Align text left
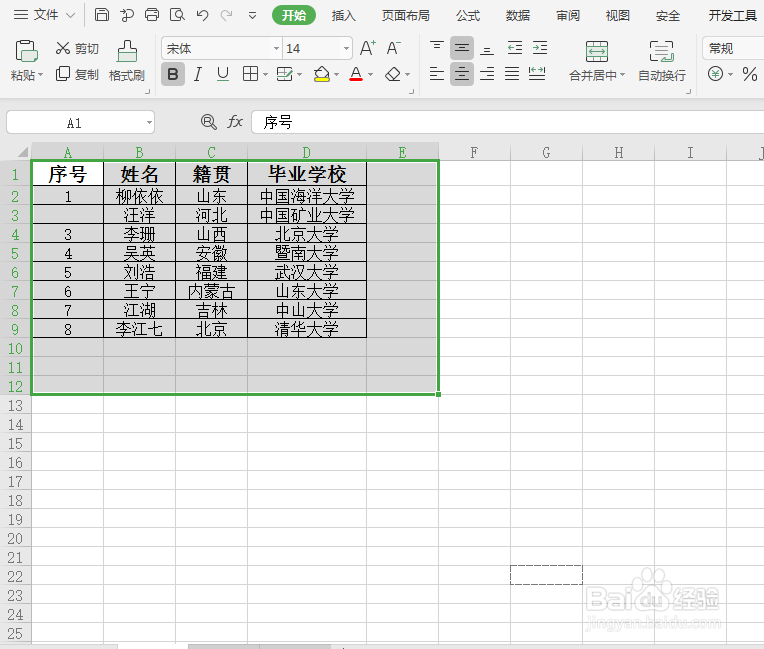Viewport: 764px width, 649px height. tap(437, 74)
